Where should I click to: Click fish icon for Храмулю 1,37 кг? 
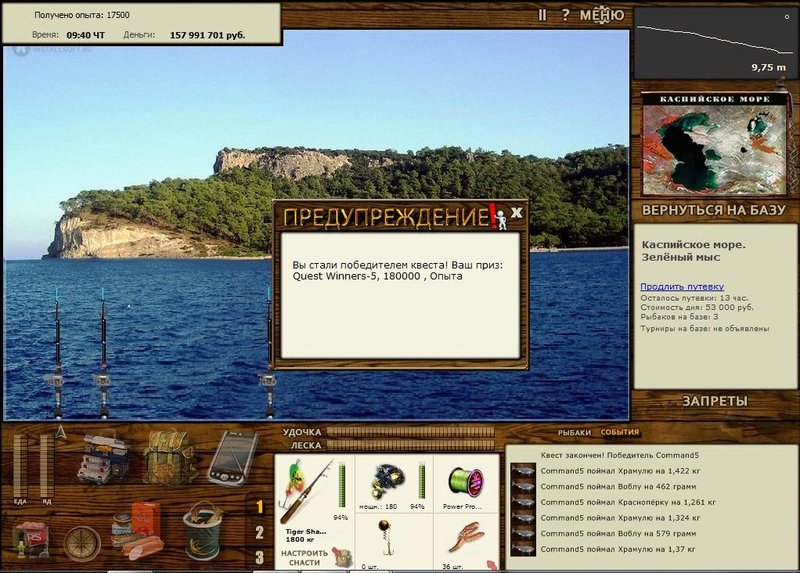523,550
